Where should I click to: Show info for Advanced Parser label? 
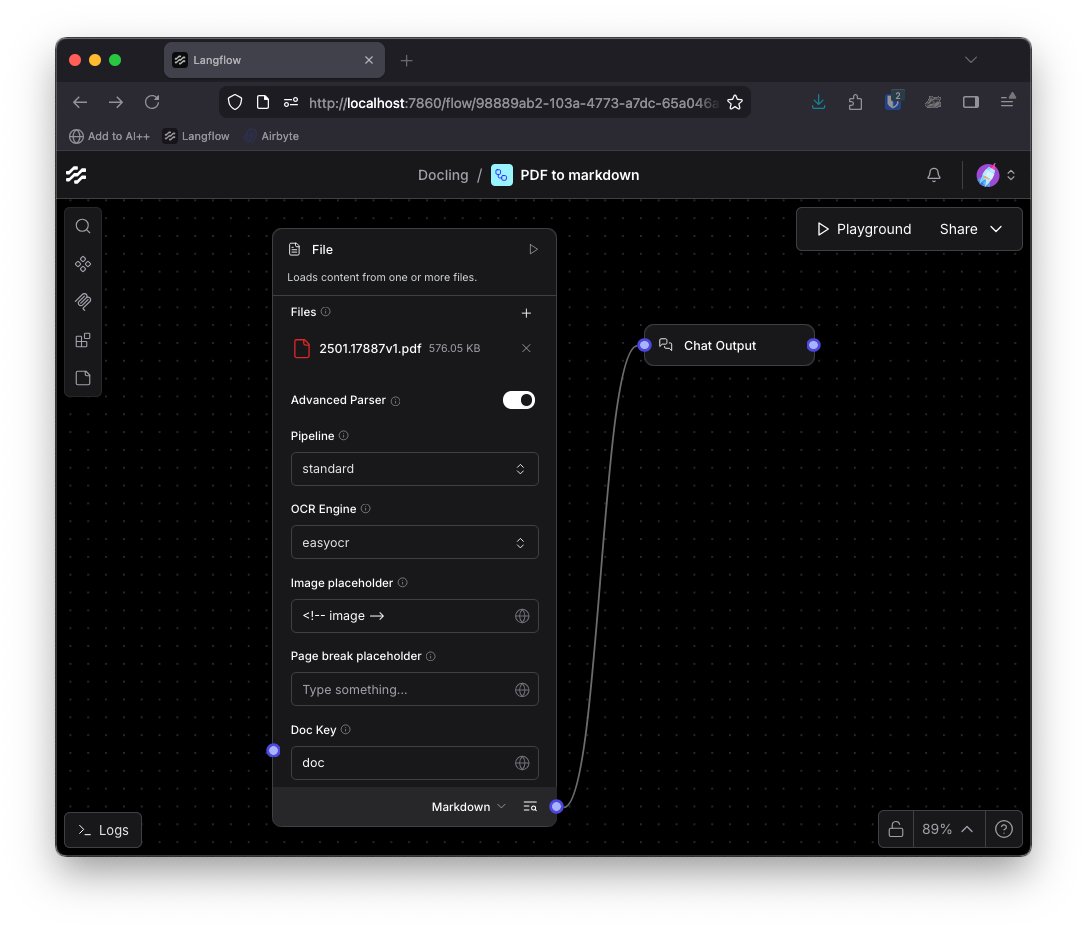(x=395, y=401)
